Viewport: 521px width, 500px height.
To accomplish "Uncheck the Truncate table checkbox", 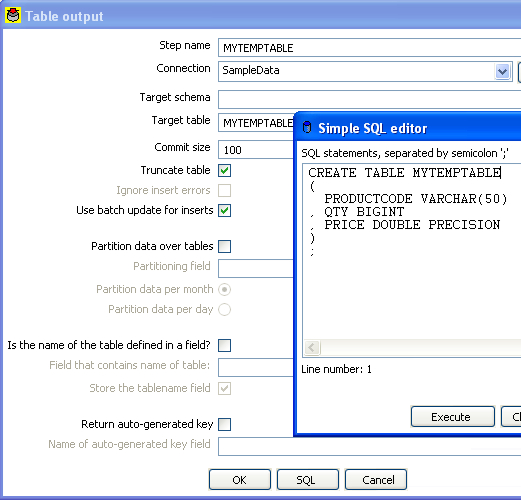I will click(x=225, y=171).
